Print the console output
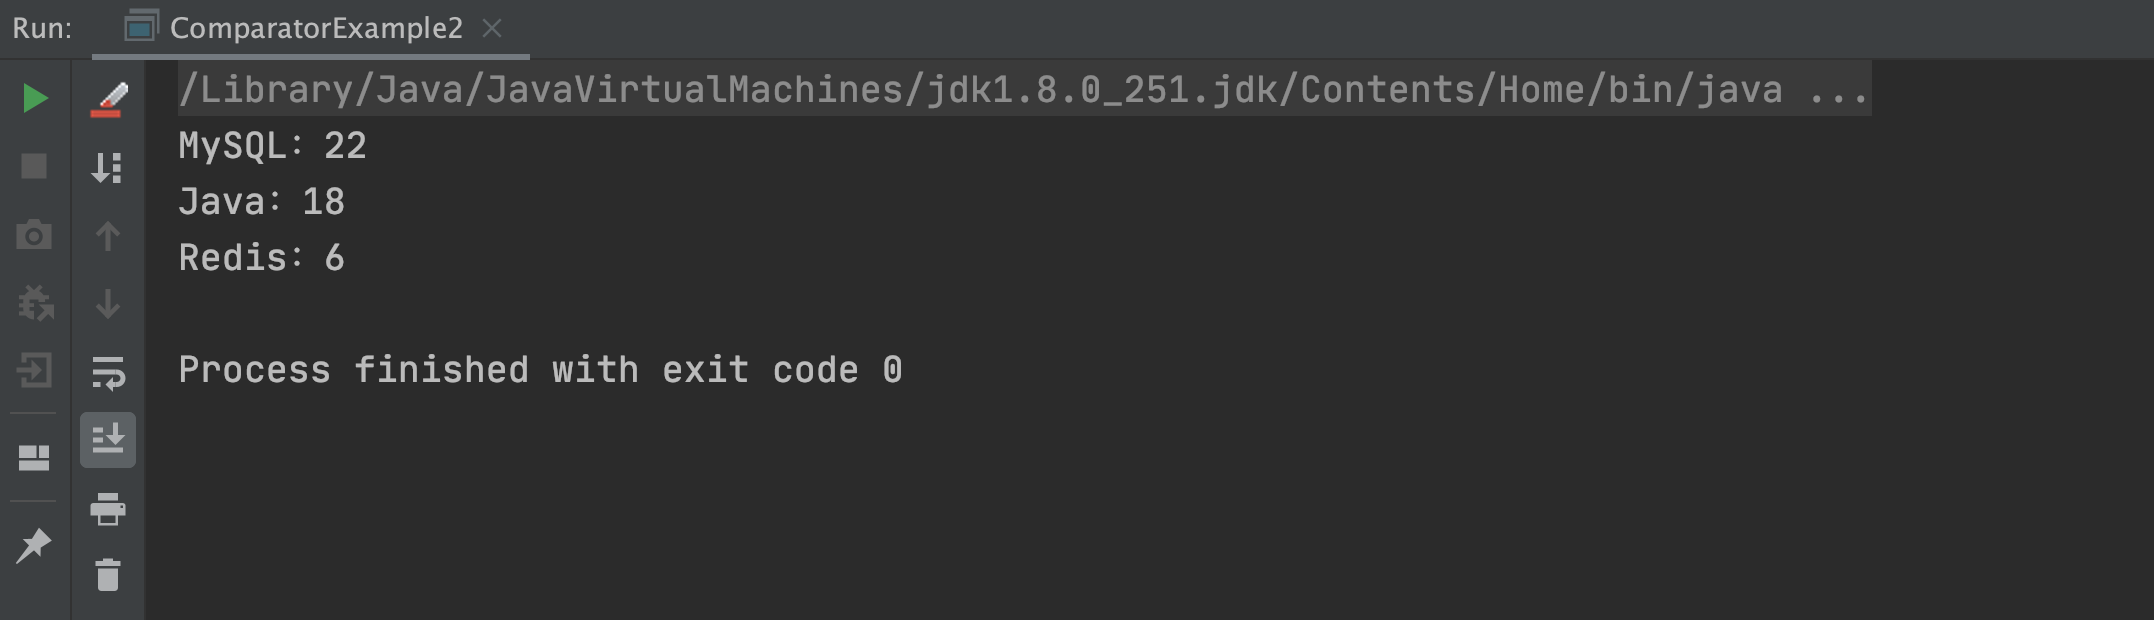Screen dimensions: 2154x620 click(107, 509)
